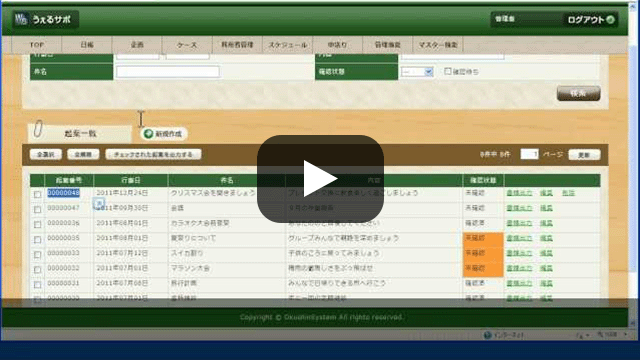Open the うぇるサポ logo home link
The height and width of the screenshot is (360, 640).
pos(44,19)
